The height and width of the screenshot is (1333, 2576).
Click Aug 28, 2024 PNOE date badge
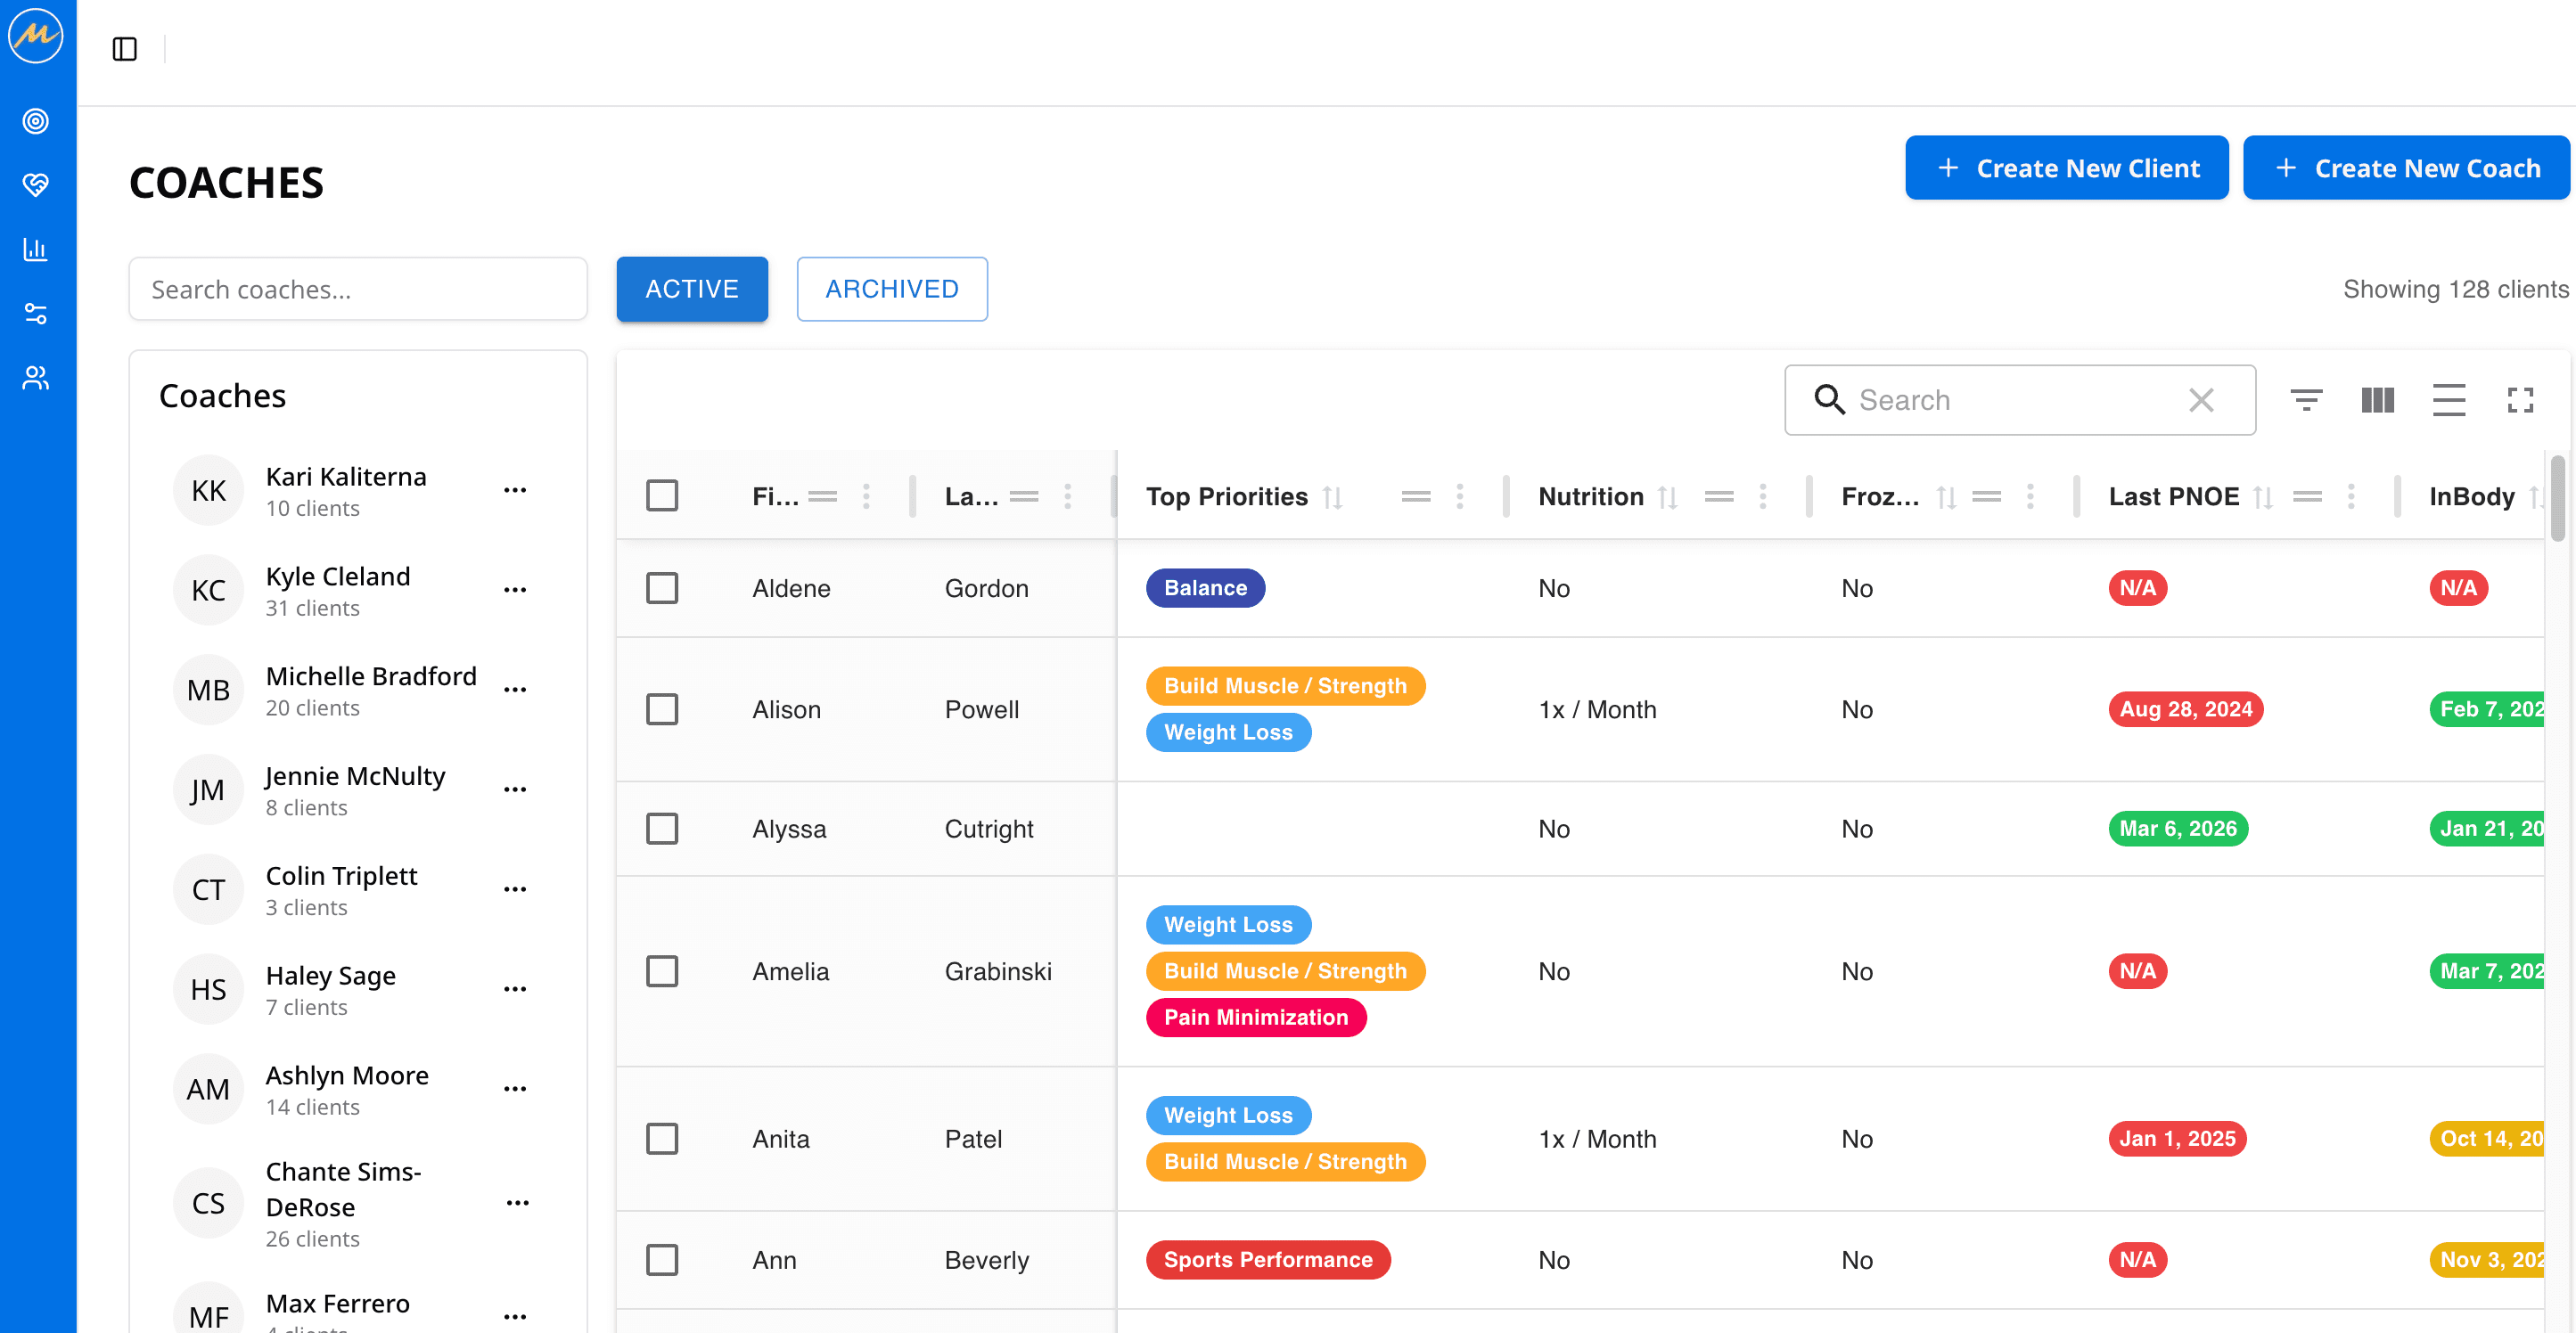[2186, 709]
